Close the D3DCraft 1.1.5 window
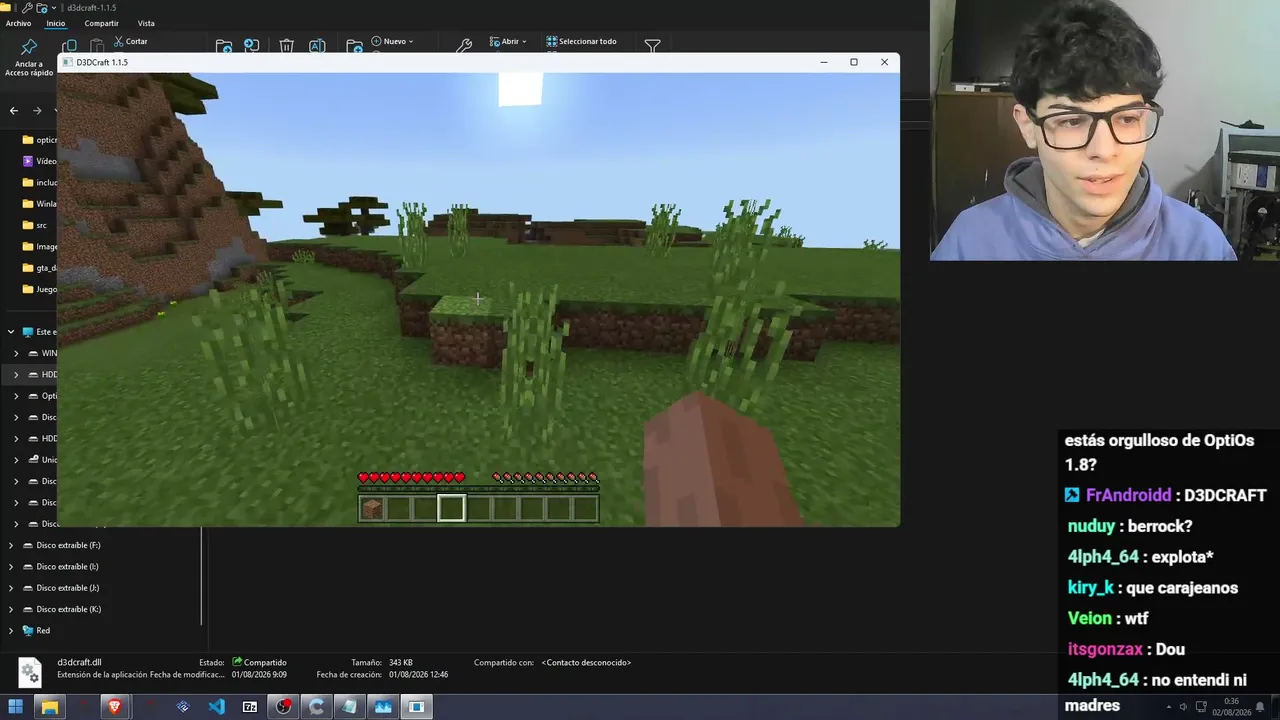 (884, 62)
